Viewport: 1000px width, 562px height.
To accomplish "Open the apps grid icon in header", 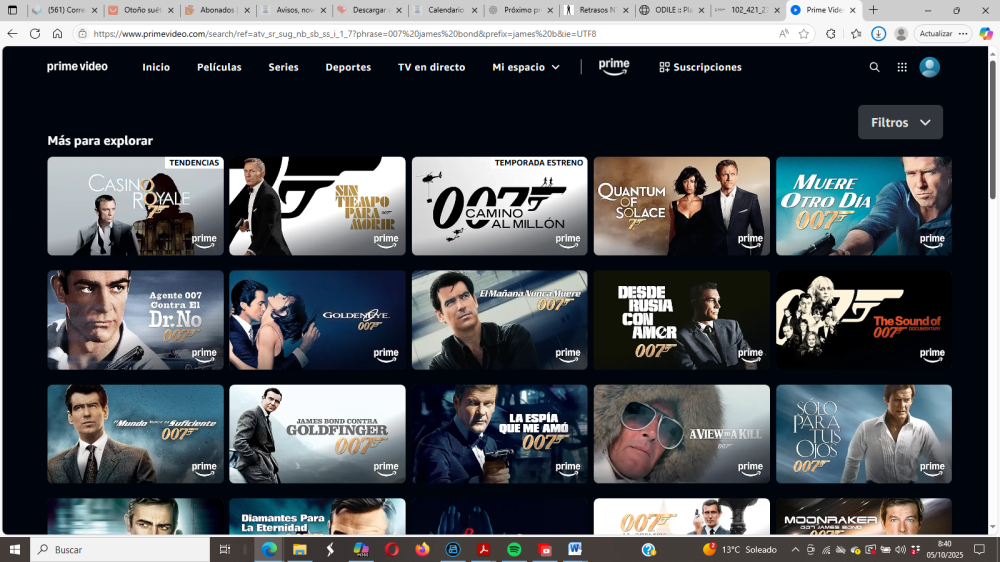I will pos(902,67).
